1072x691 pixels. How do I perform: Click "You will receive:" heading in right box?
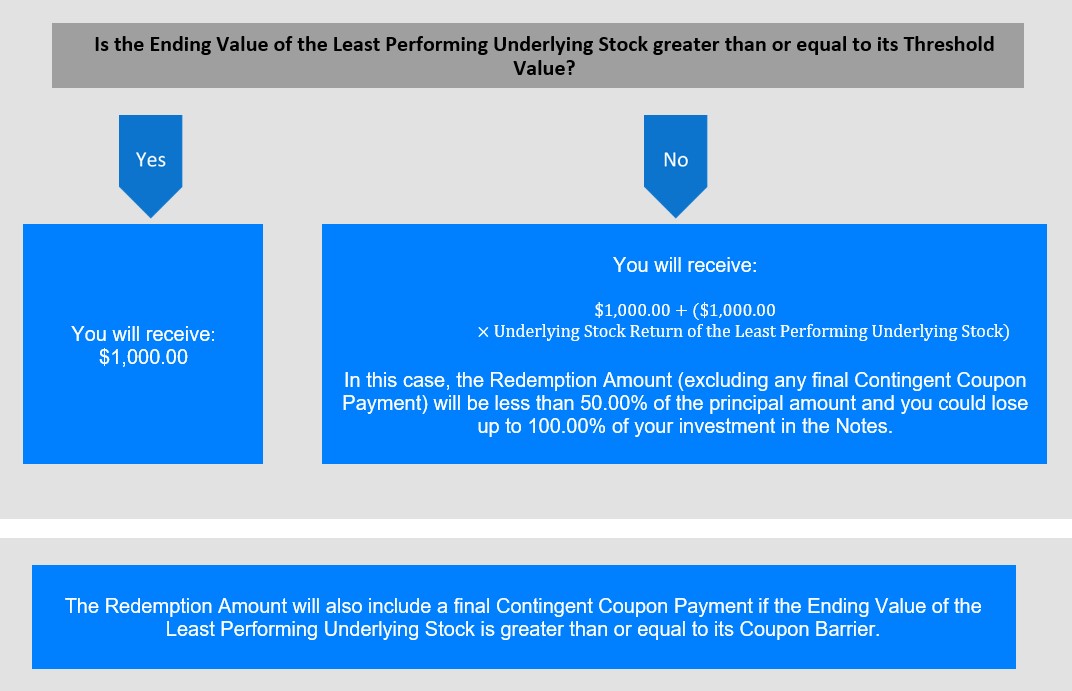684,265
